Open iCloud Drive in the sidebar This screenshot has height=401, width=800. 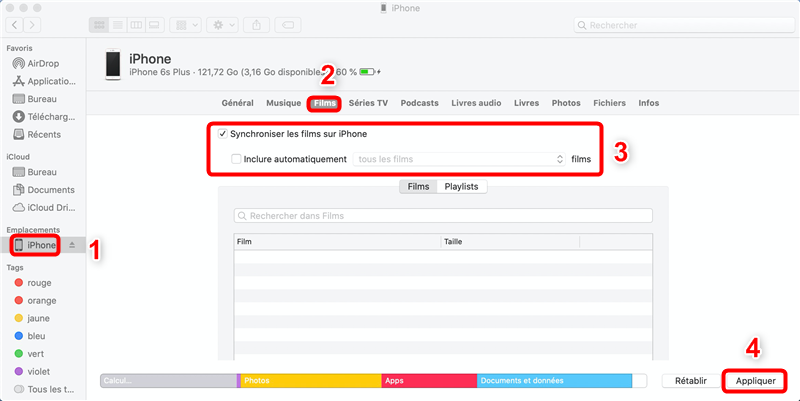point(43,208)
